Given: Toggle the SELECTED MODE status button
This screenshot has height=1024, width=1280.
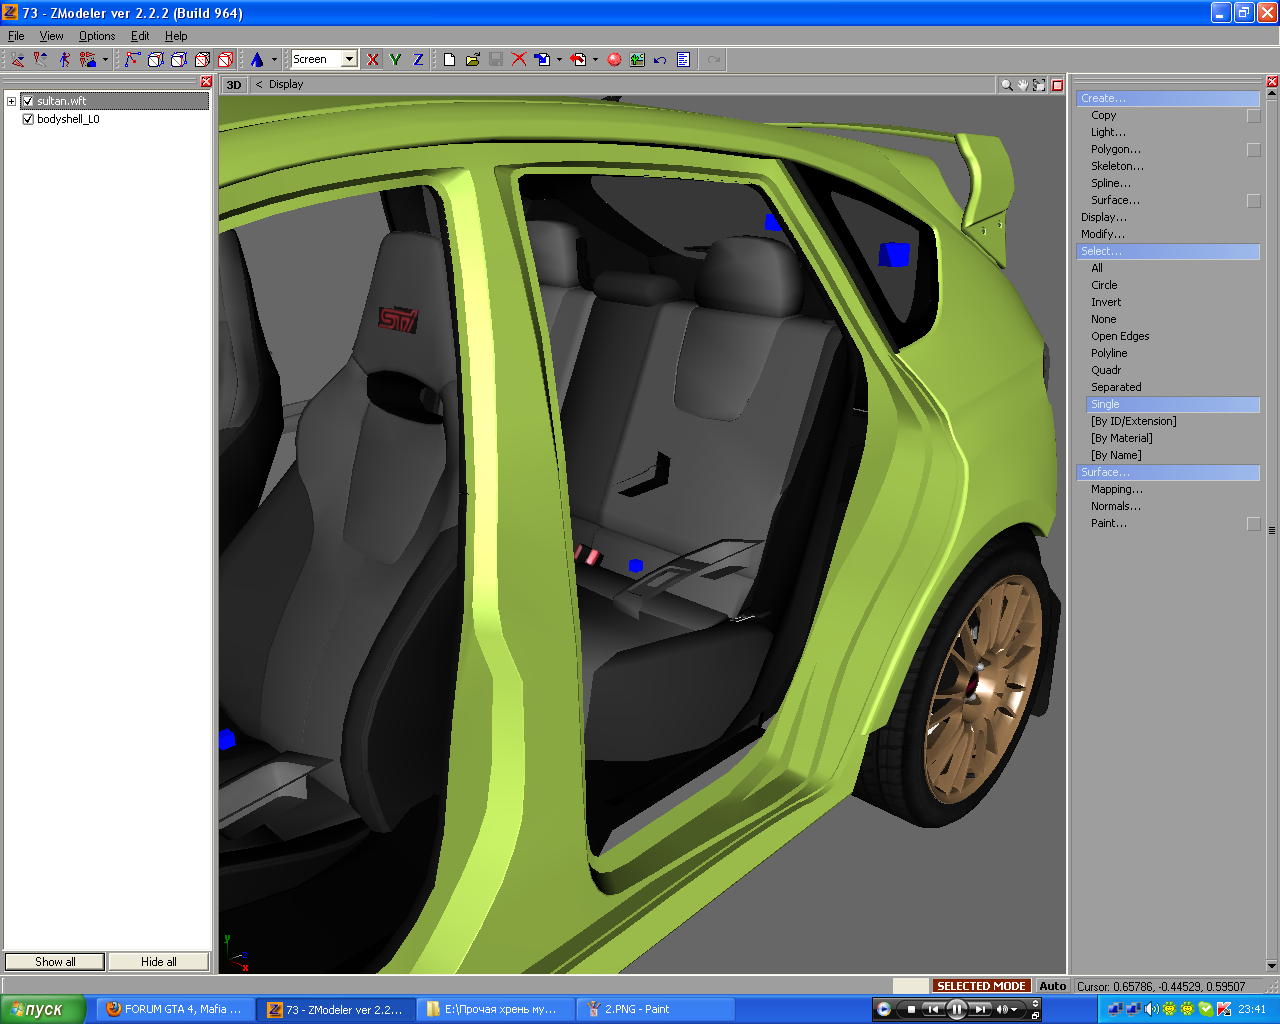Looking at the screenshot, I should (981, 986).
